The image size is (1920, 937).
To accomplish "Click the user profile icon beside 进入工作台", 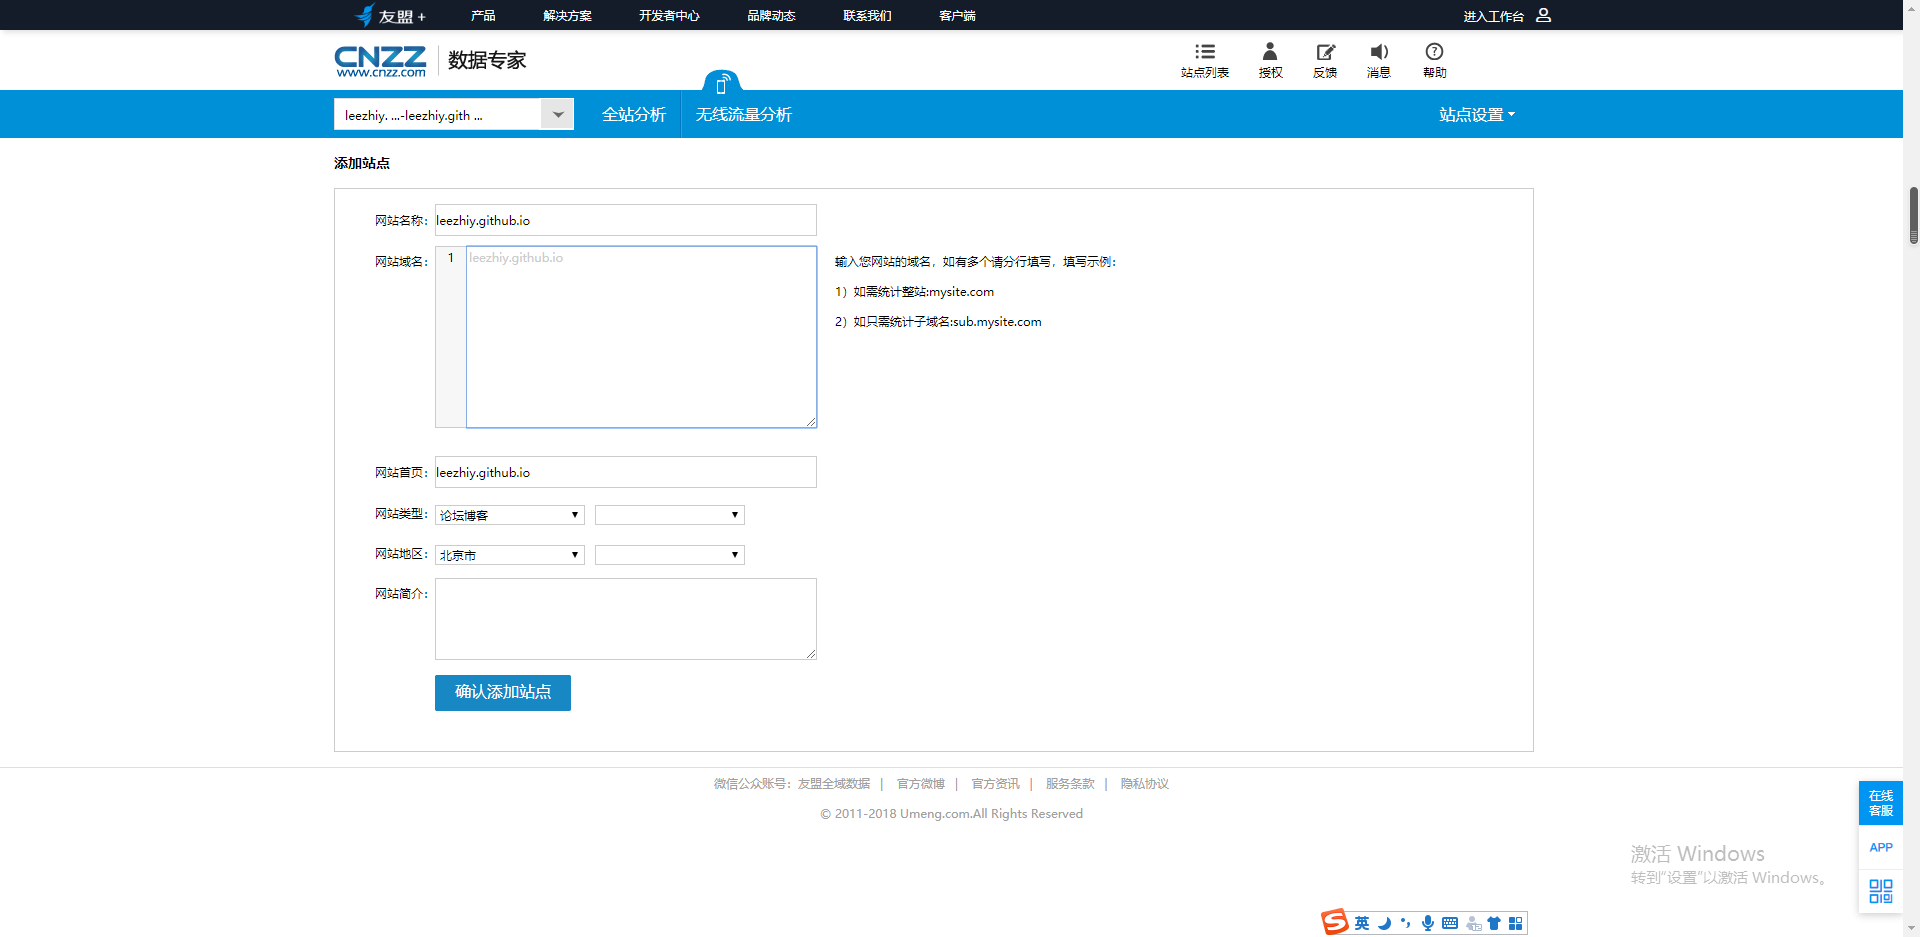I will coord(1543,15).
